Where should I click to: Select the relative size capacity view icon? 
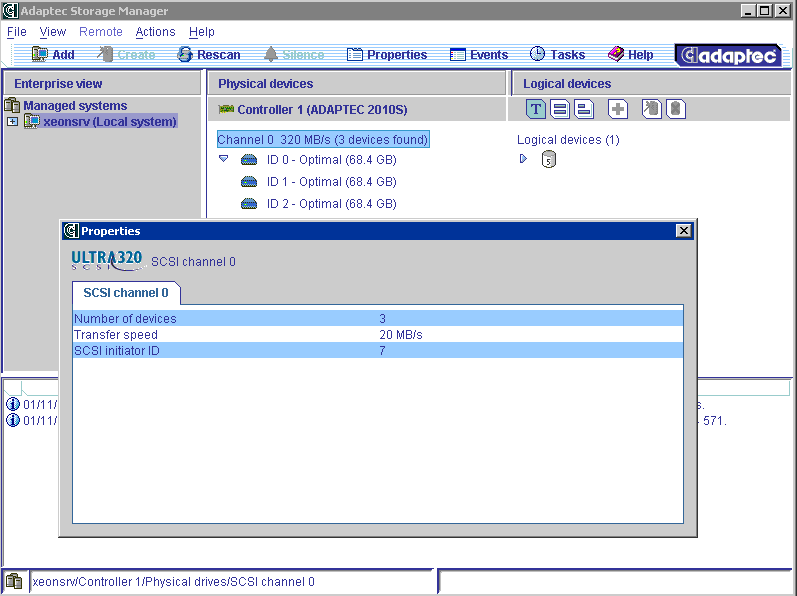click(584, 109)
